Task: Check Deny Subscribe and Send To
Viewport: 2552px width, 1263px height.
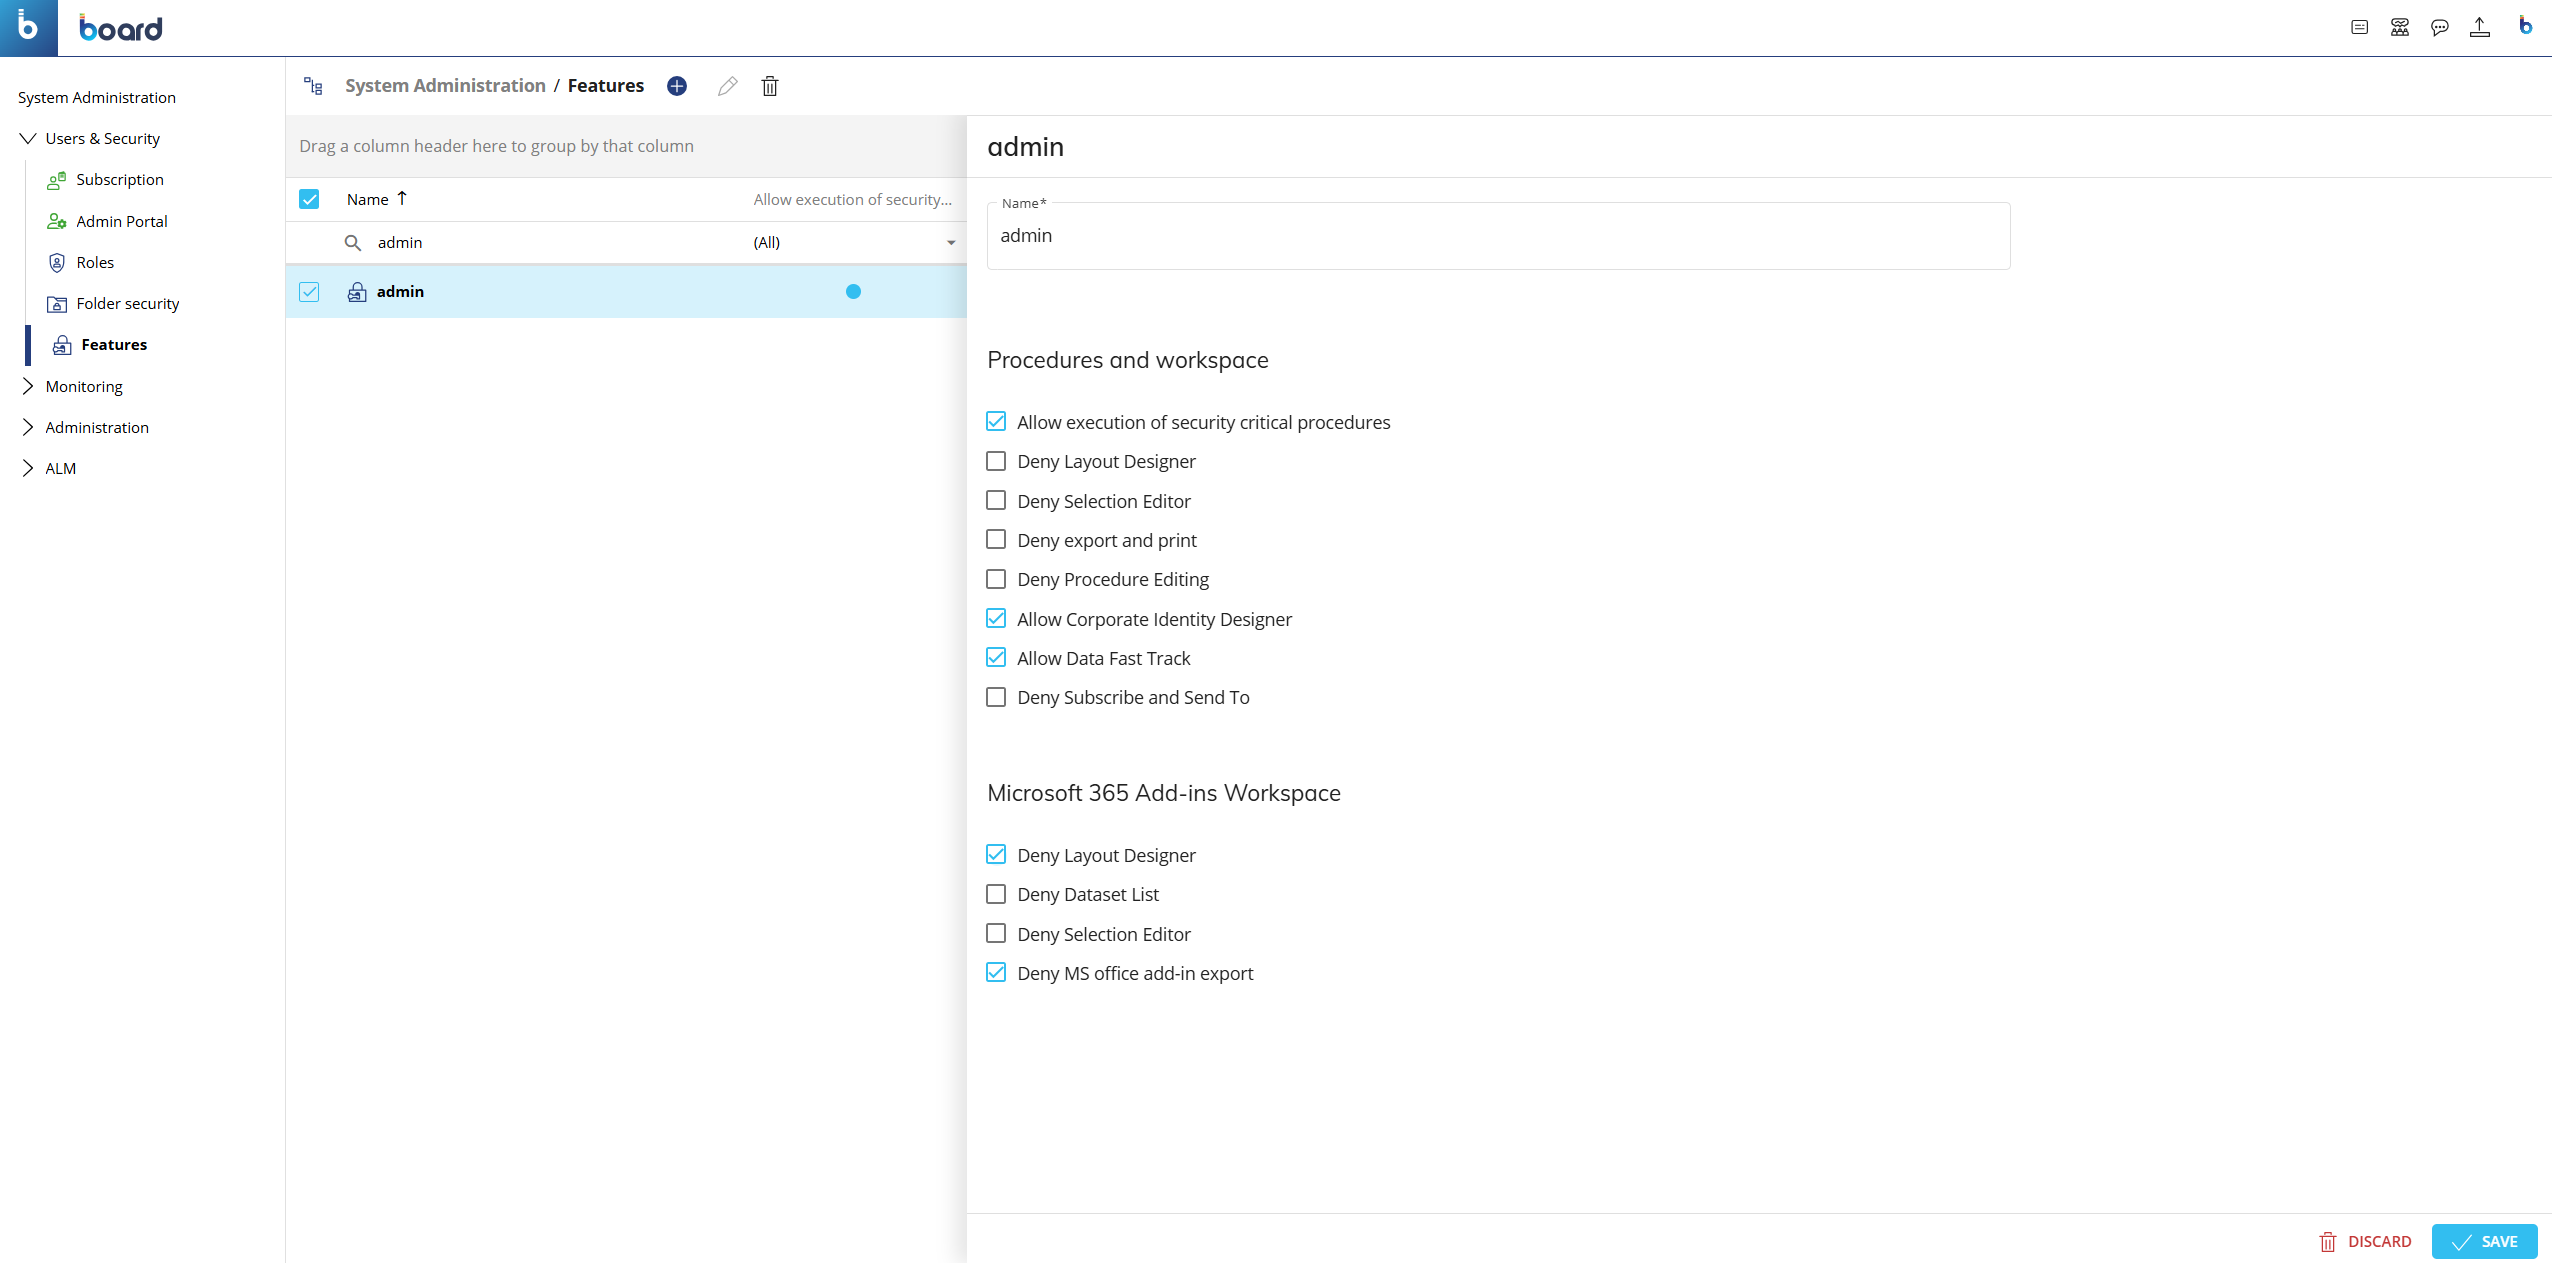Action: [996, 697]
